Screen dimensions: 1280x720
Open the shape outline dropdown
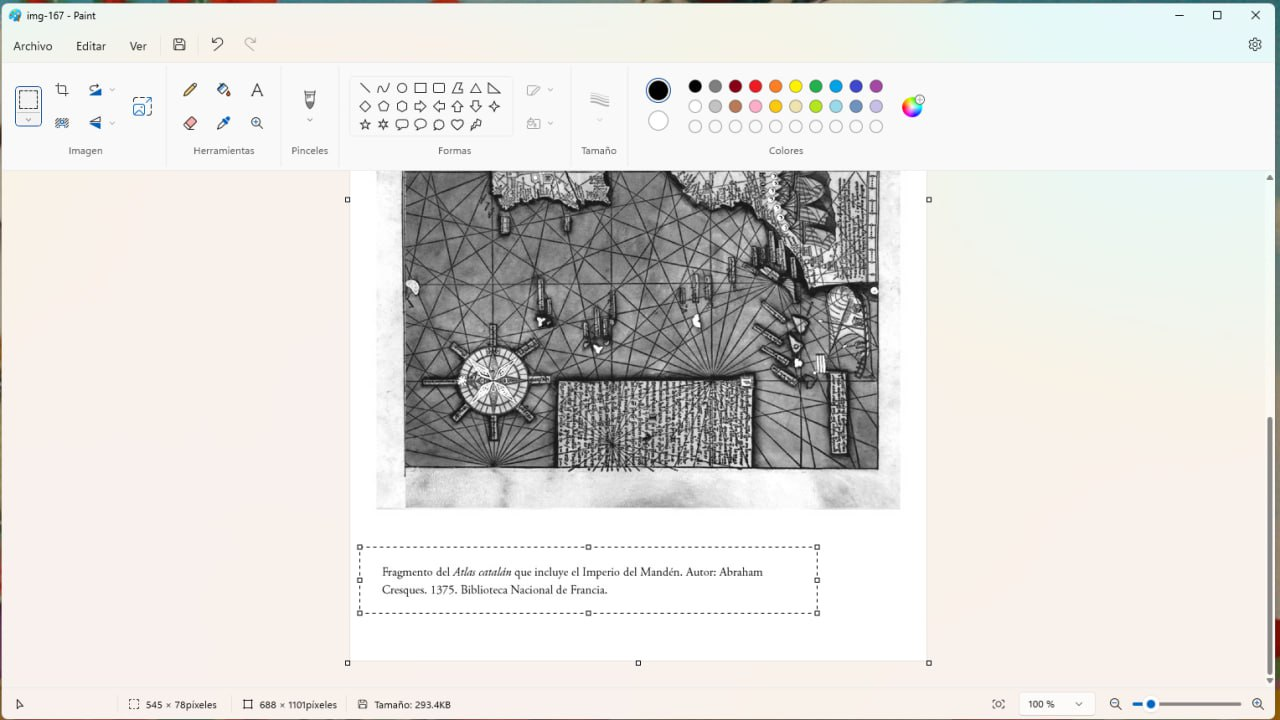pyautogui.click(x=539, y=90)
